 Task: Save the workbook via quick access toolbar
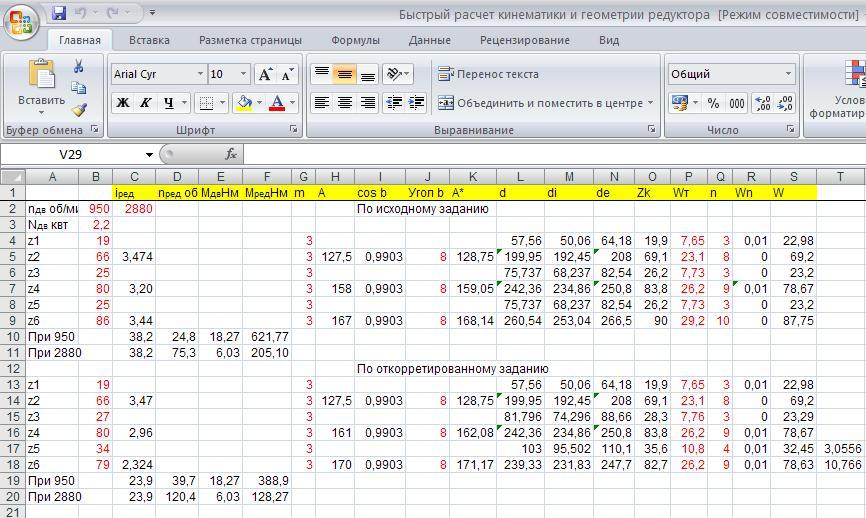point(59,13)
